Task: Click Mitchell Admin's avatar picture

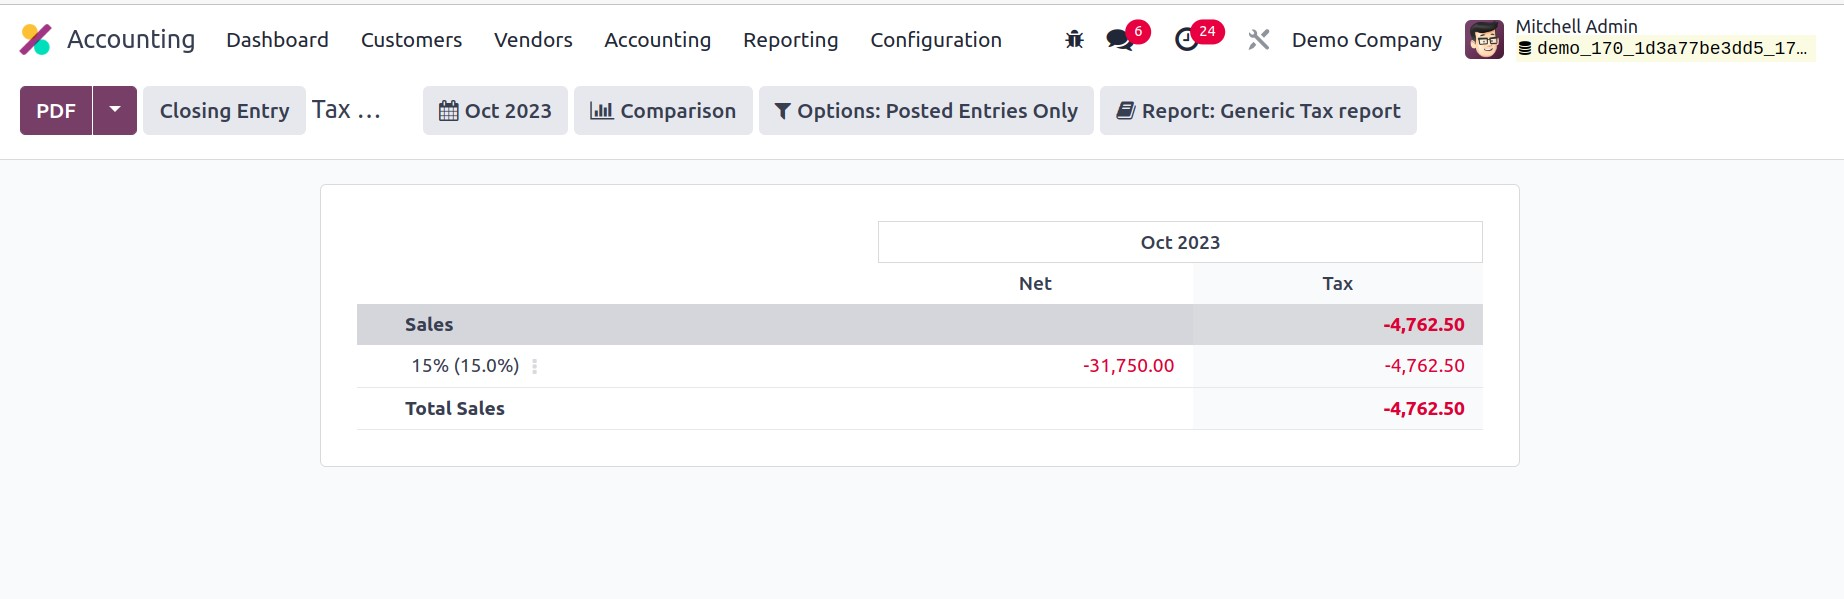Action: tap(1484, 40)
